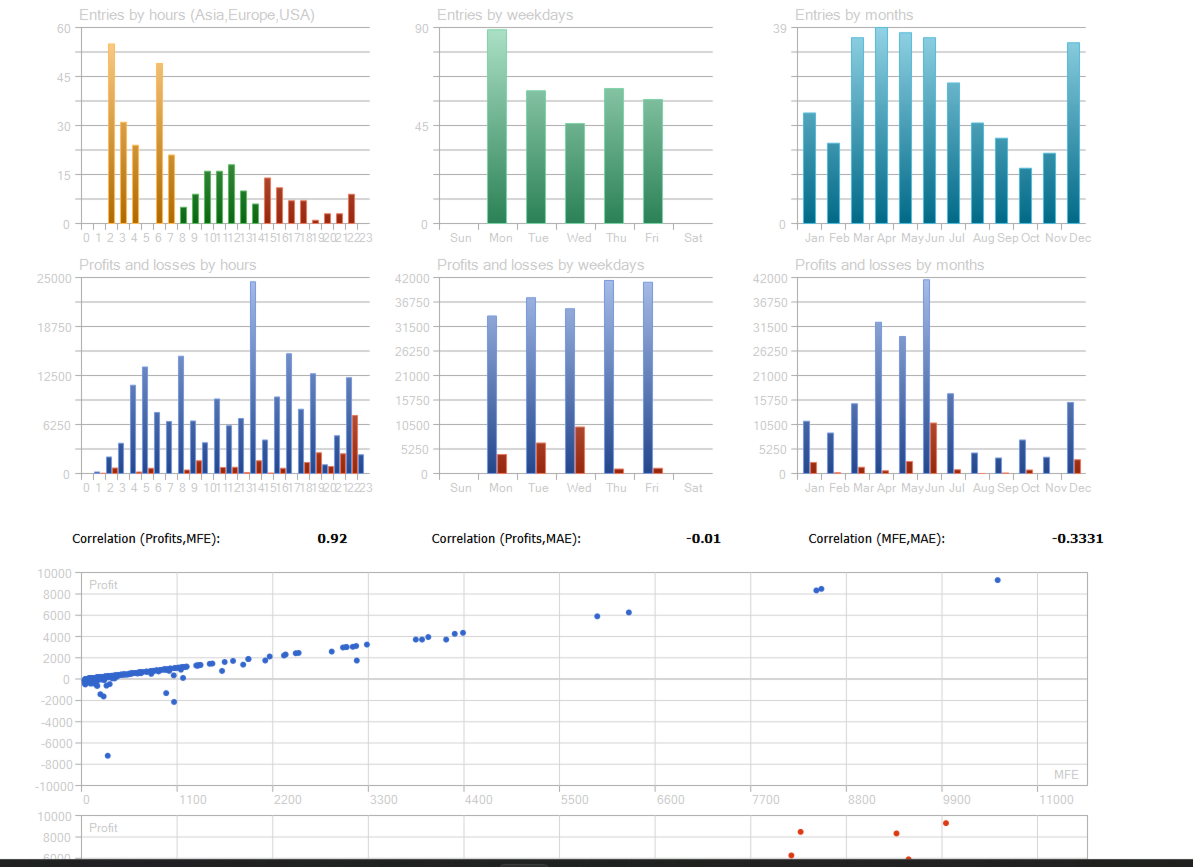Select the tall profit bar at hour 14
This screenshot has height=867, width=1193.
coord(253,377)
